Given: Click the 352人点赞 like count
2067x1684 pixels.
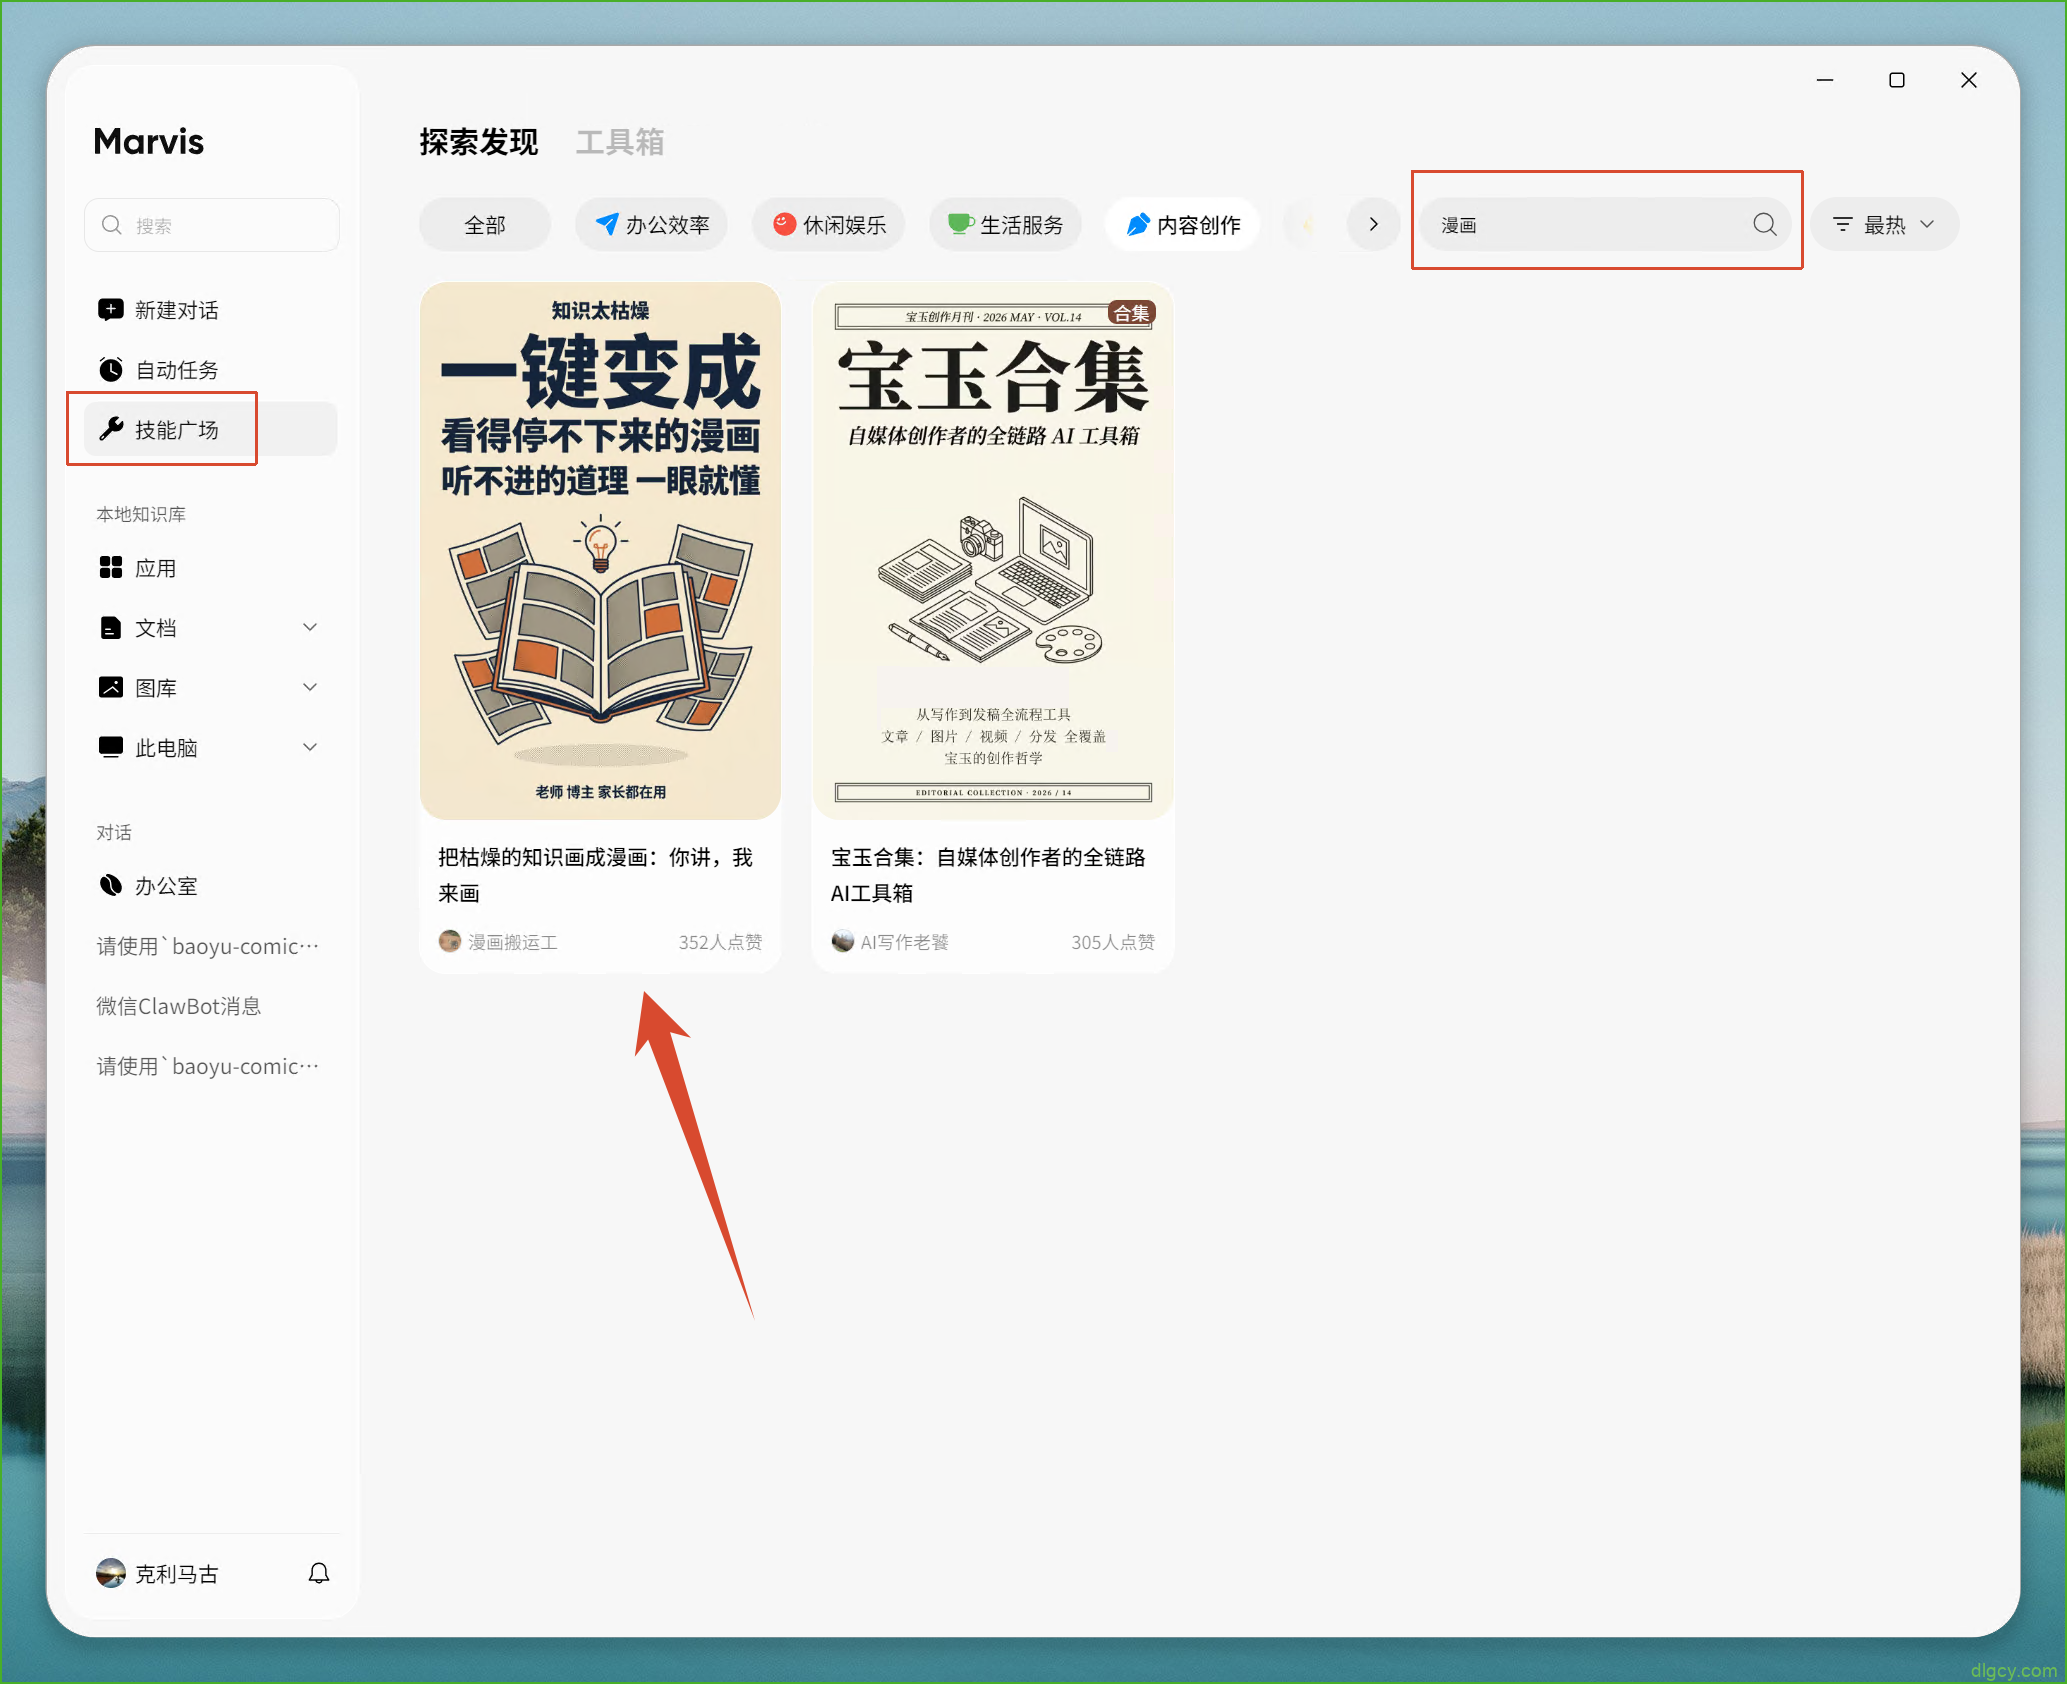Looking at the screenshot, I should [x=720, y=942].
